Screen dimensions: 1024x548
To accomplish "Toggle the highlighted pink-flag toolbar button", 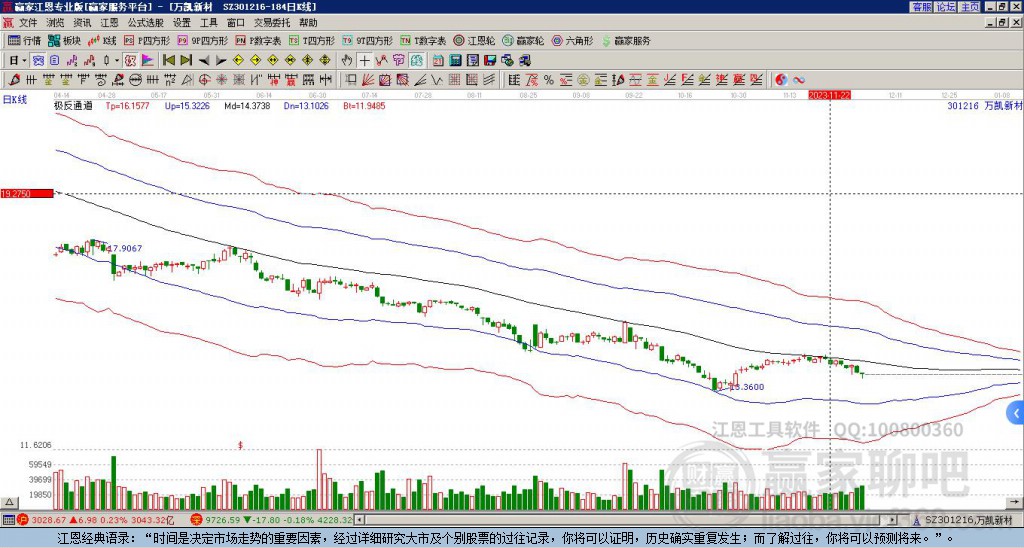I will click(147, 61).
